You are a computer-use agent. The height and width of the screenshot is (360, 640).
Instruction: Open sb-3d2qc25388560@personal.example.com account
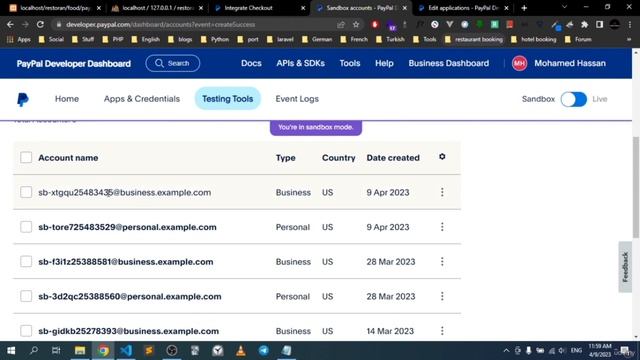(130, 296)
